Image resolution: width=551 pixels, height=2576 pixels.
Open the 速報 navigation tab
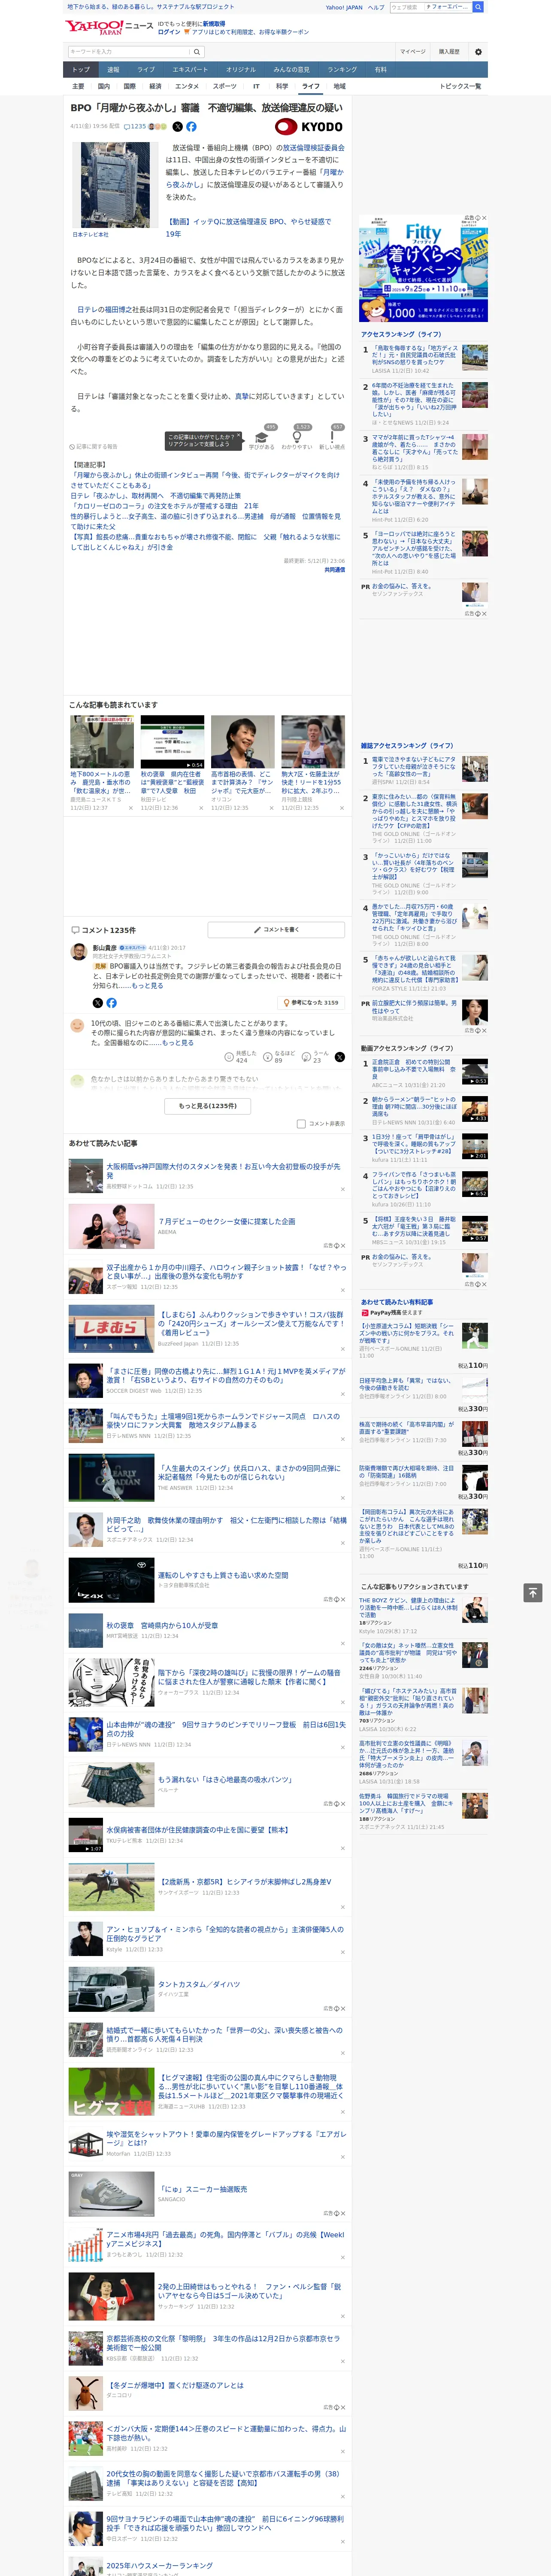tap(113, 69)
